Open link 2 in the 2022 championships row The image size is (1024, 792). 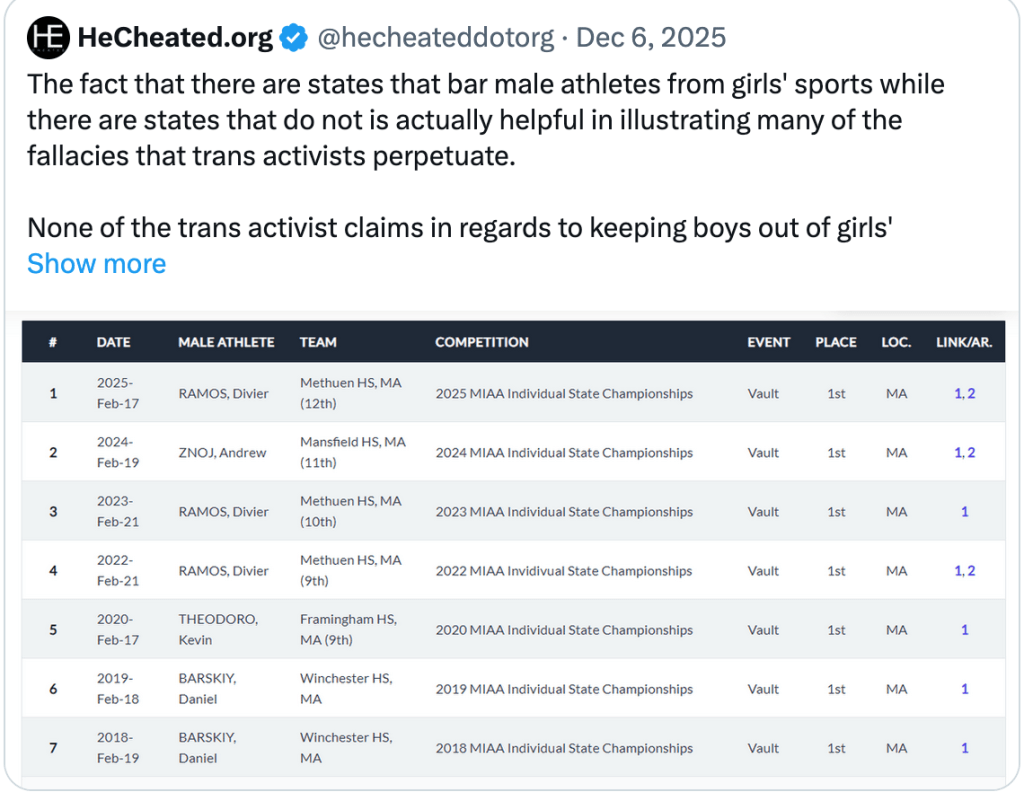coord(971,570)
